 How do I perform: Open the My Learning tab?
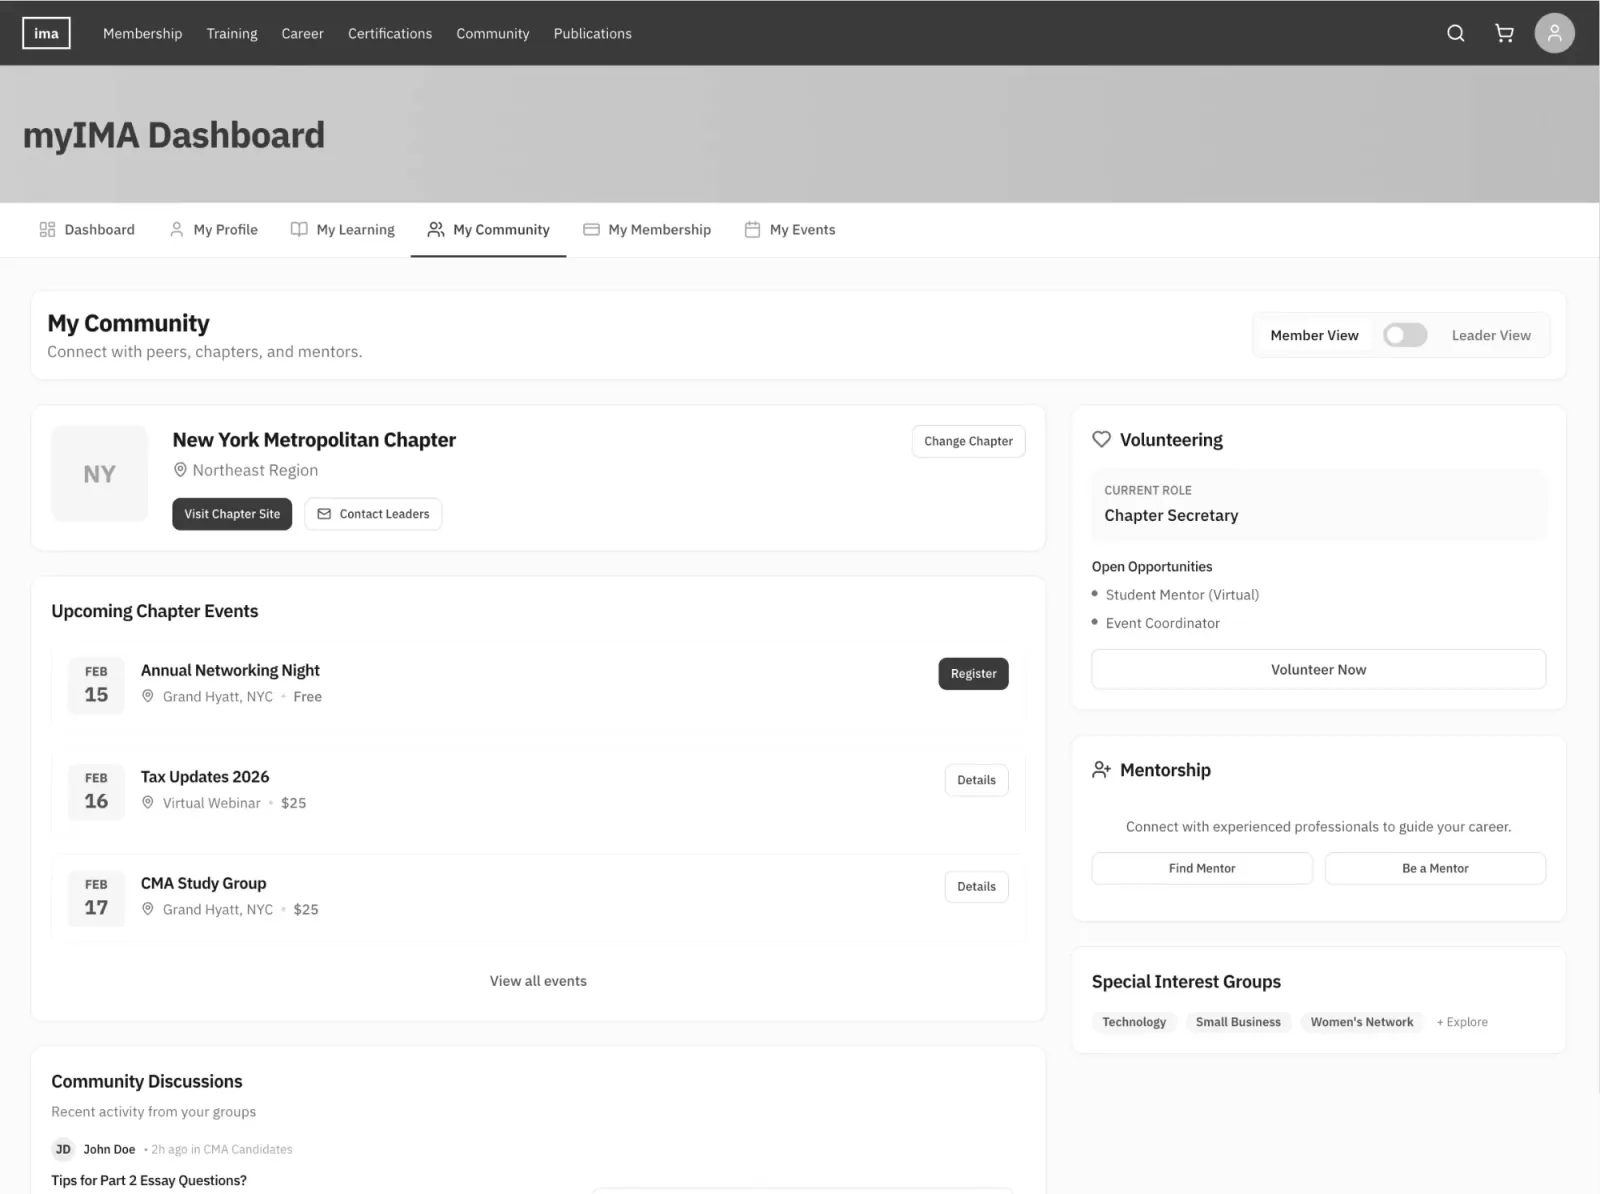(343, 229)
